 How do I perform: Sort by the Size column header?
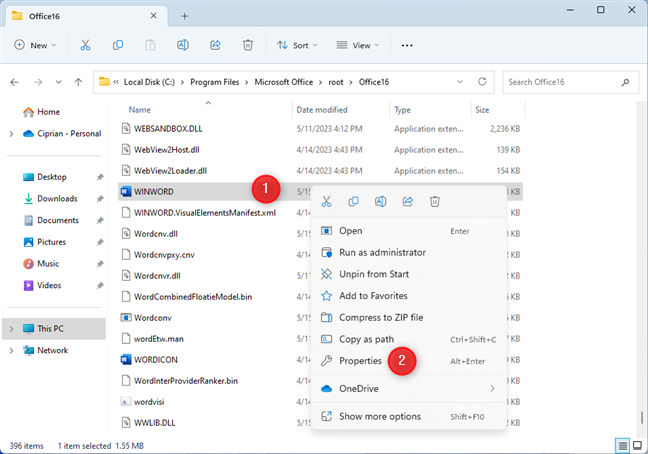(482, 110)
